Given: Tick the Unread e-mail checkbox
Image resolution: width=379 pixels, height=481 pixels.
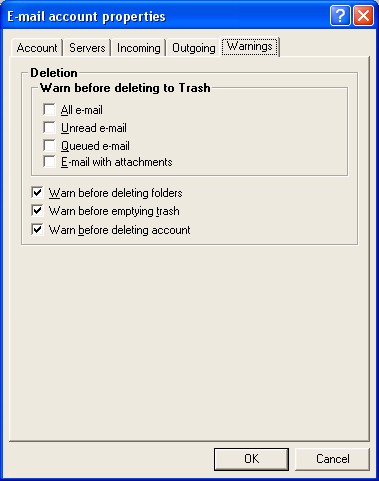Looking at the screenshot, I should pyautogui.click(x=49, y=127).
